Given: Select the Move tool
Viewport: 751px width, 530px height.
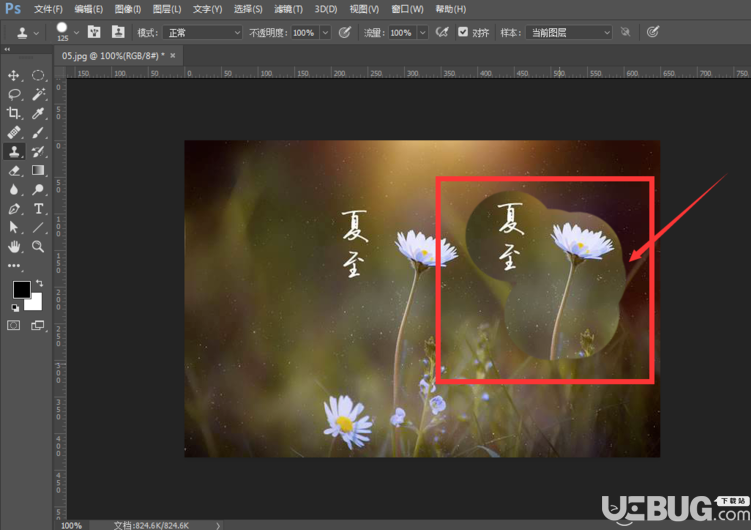Looking at the screenshot, I should [13, 75].
